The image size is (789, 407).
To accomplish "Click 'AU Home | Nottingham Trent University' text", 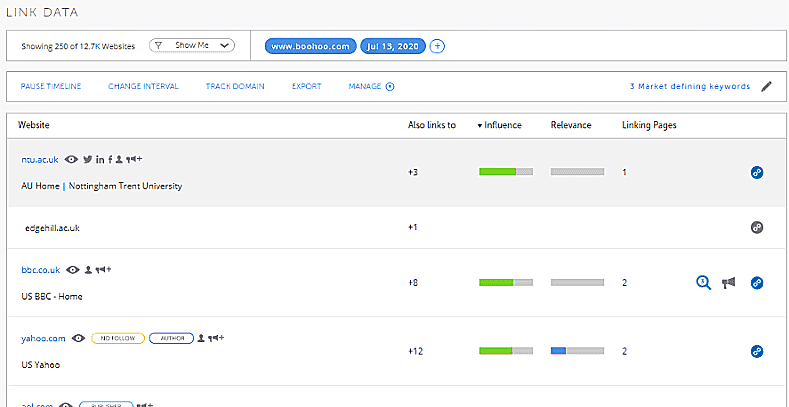I will [x=102, y=186].
